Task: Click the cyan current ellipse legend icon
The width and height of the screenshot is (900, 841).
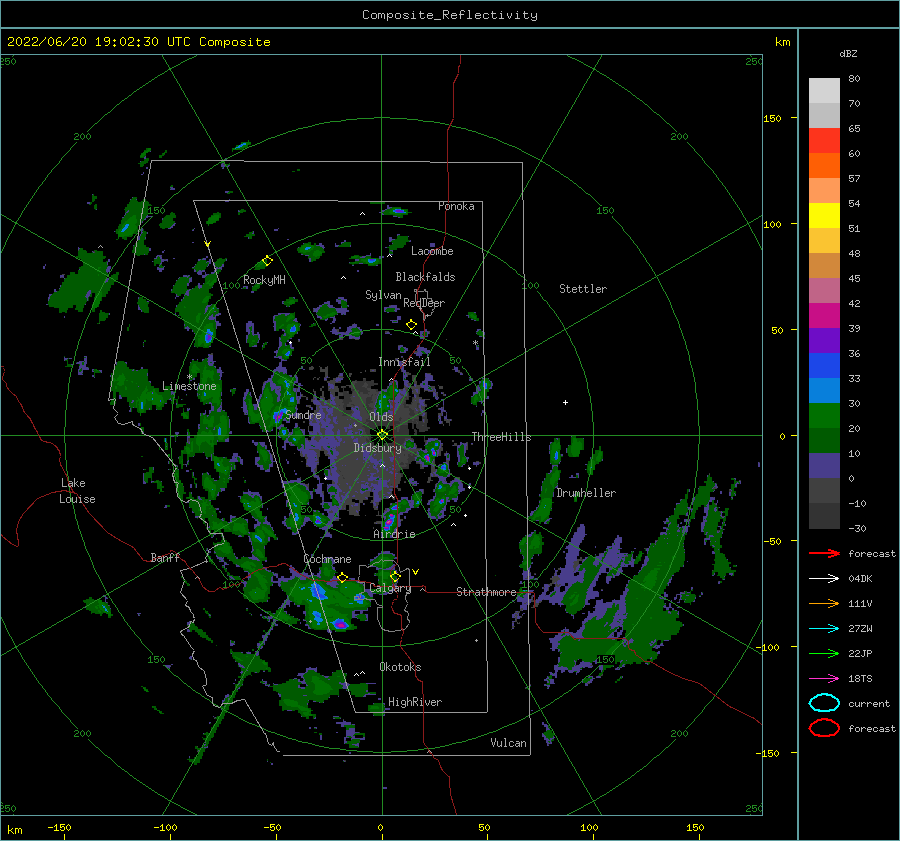Action: tap(824, 703)
